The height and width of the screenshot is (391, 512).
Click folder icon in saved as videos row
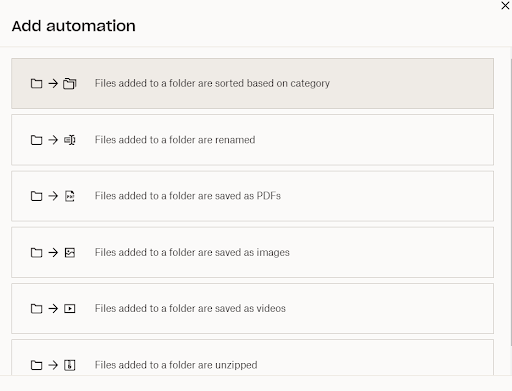(36, 309)
